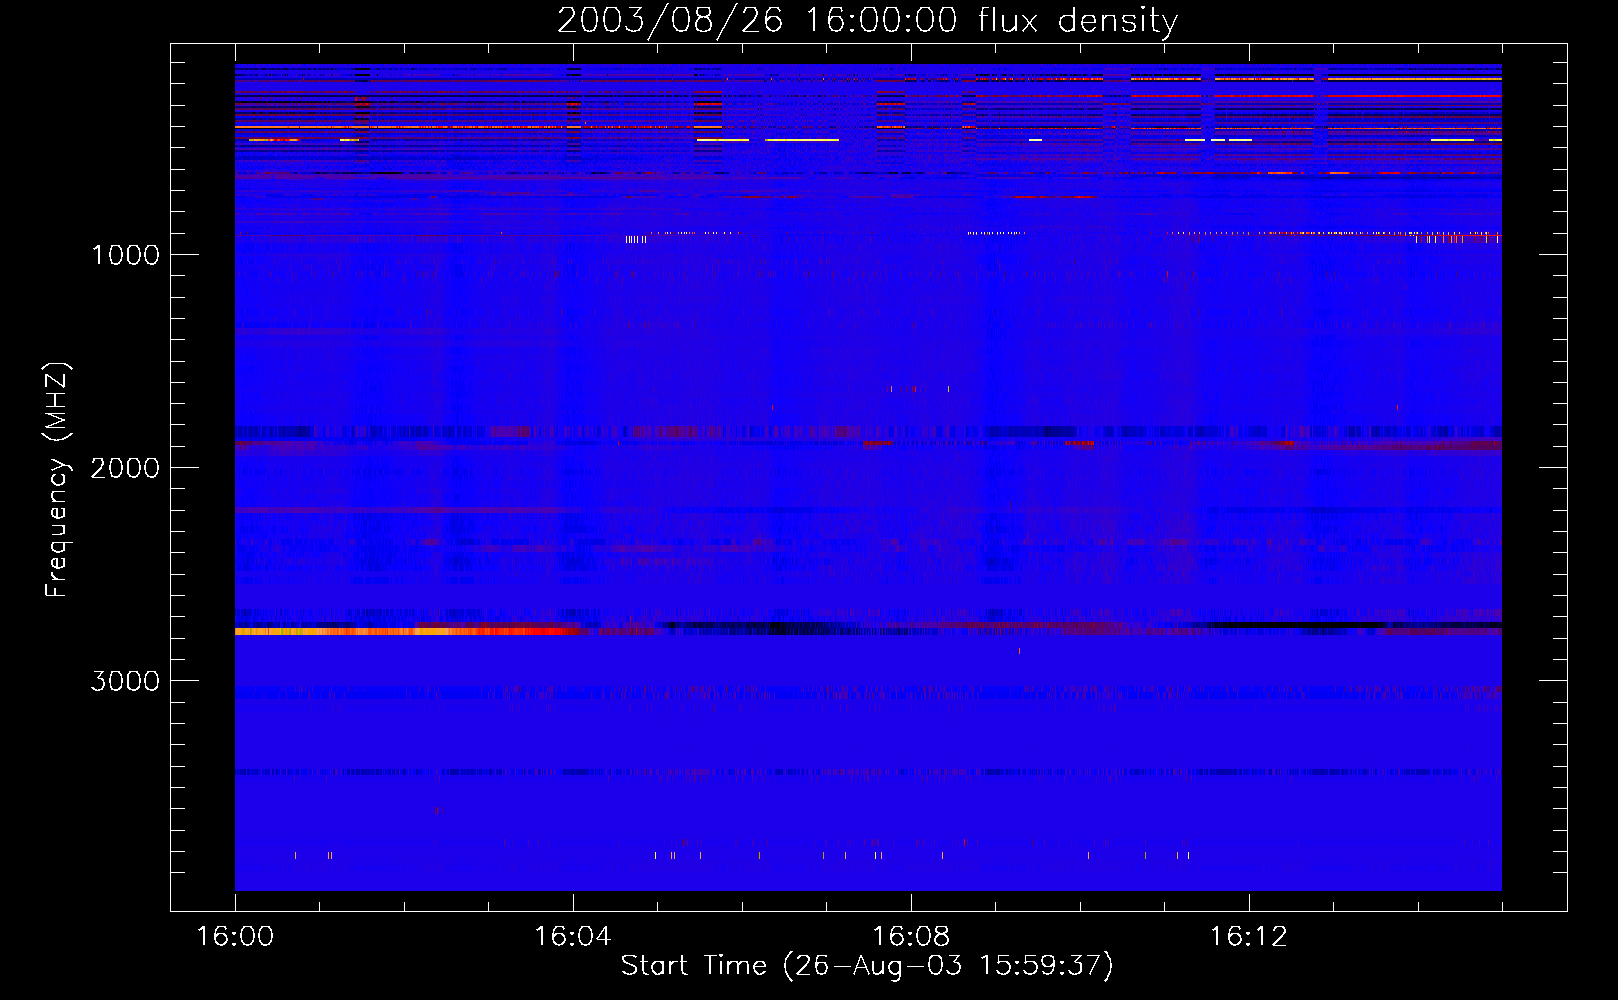Click the 1000 frequency tick label

125,255
